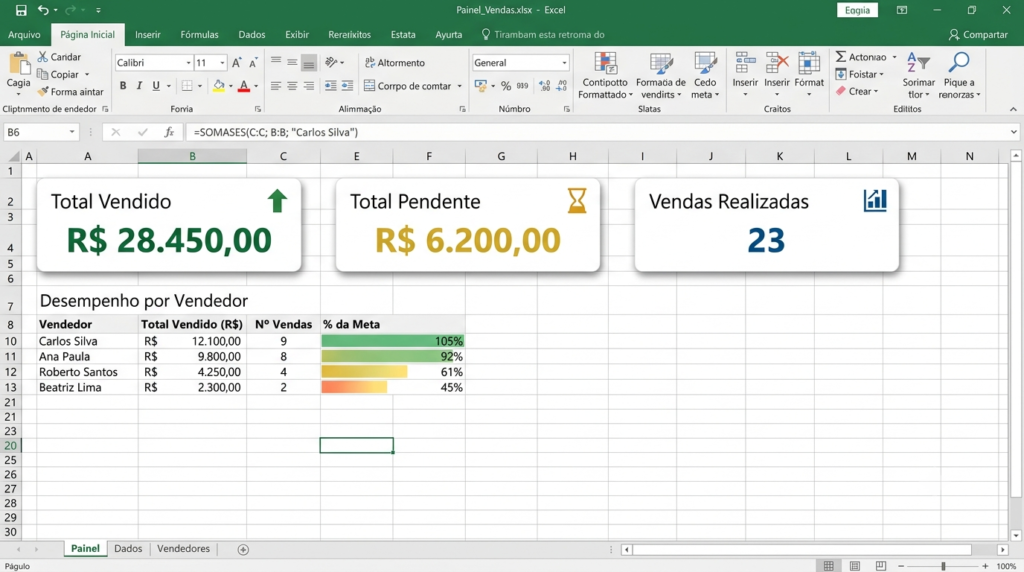Click the Altormento wrap text button

394,63
